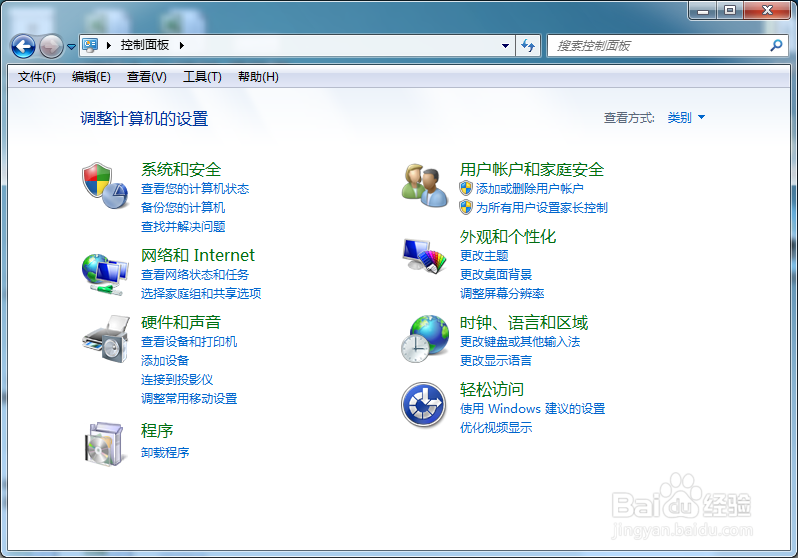Click the refresh icon beside address bar

pyautogui.click(x=528, y=46)
